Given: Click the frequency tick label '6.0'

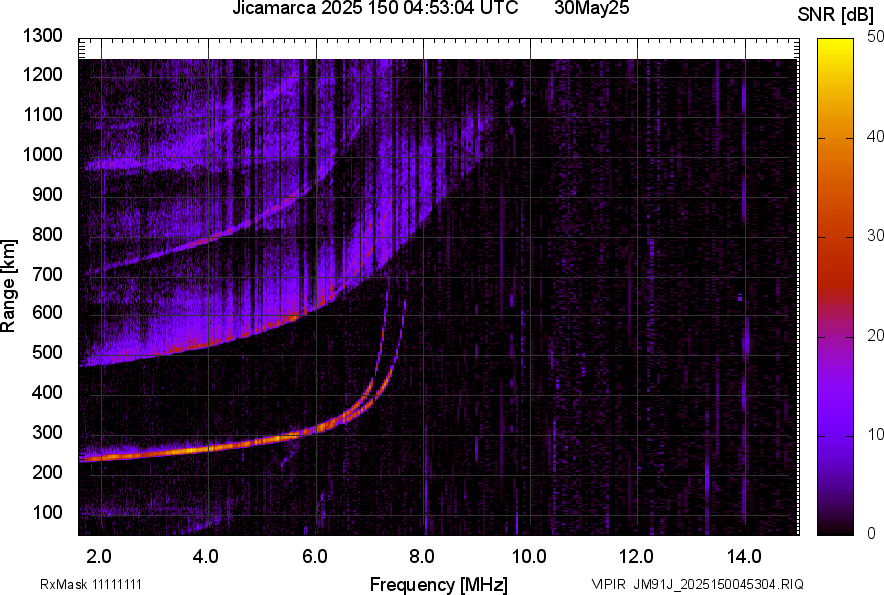Looking at the screenshot, I should pyautogui.click(x=315, y=557).
